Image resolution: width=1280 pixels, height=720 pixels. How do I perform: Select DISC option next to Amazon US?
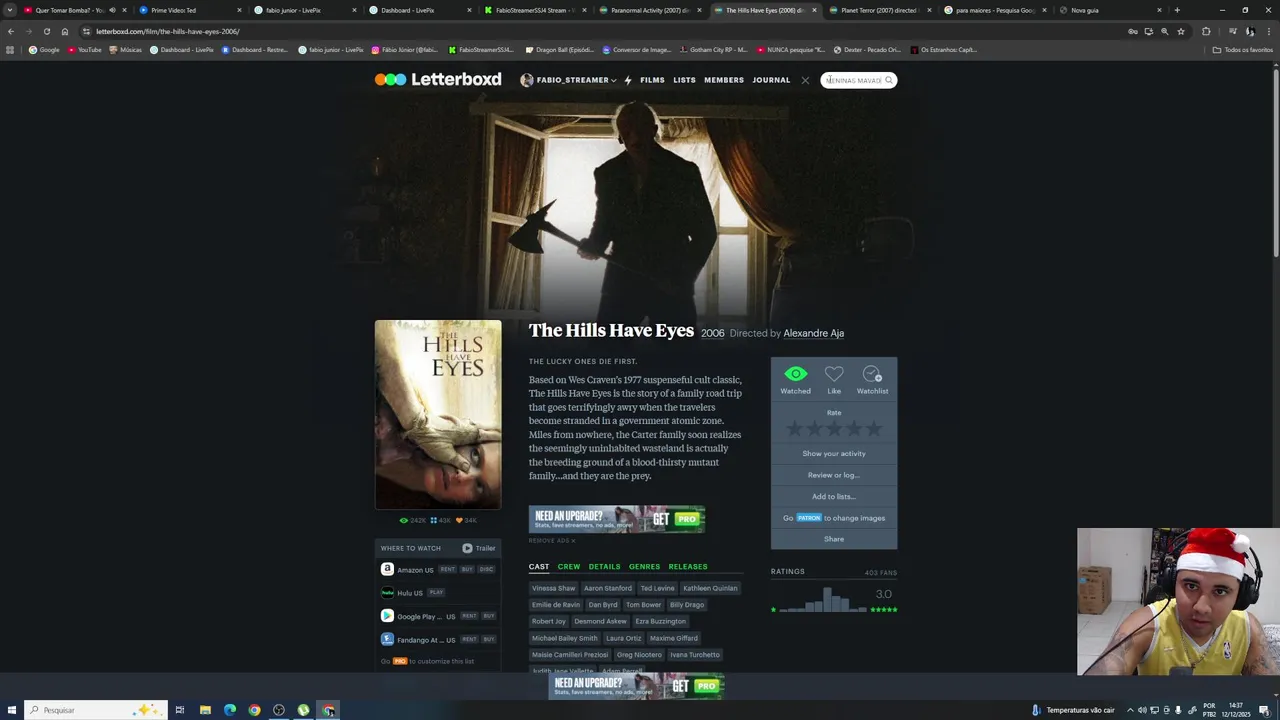(486, 569)
